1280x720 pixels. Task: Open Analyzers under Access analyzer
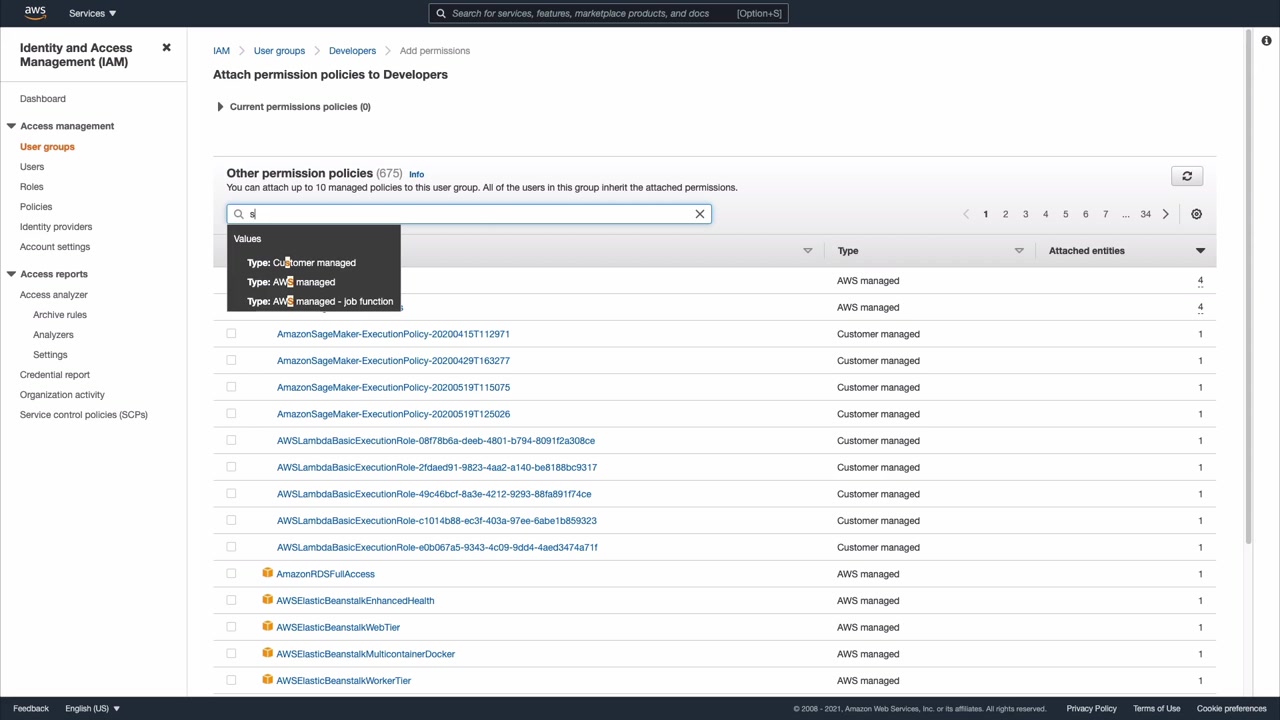[53, 335]
